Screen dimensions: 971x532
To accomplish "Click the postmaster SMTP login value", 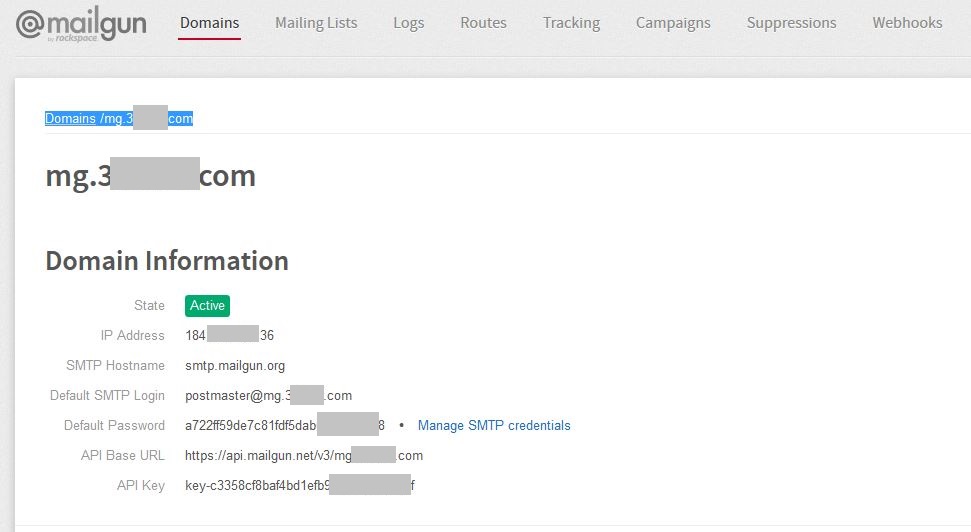I will pyautogui.click(x=268, y=395).
